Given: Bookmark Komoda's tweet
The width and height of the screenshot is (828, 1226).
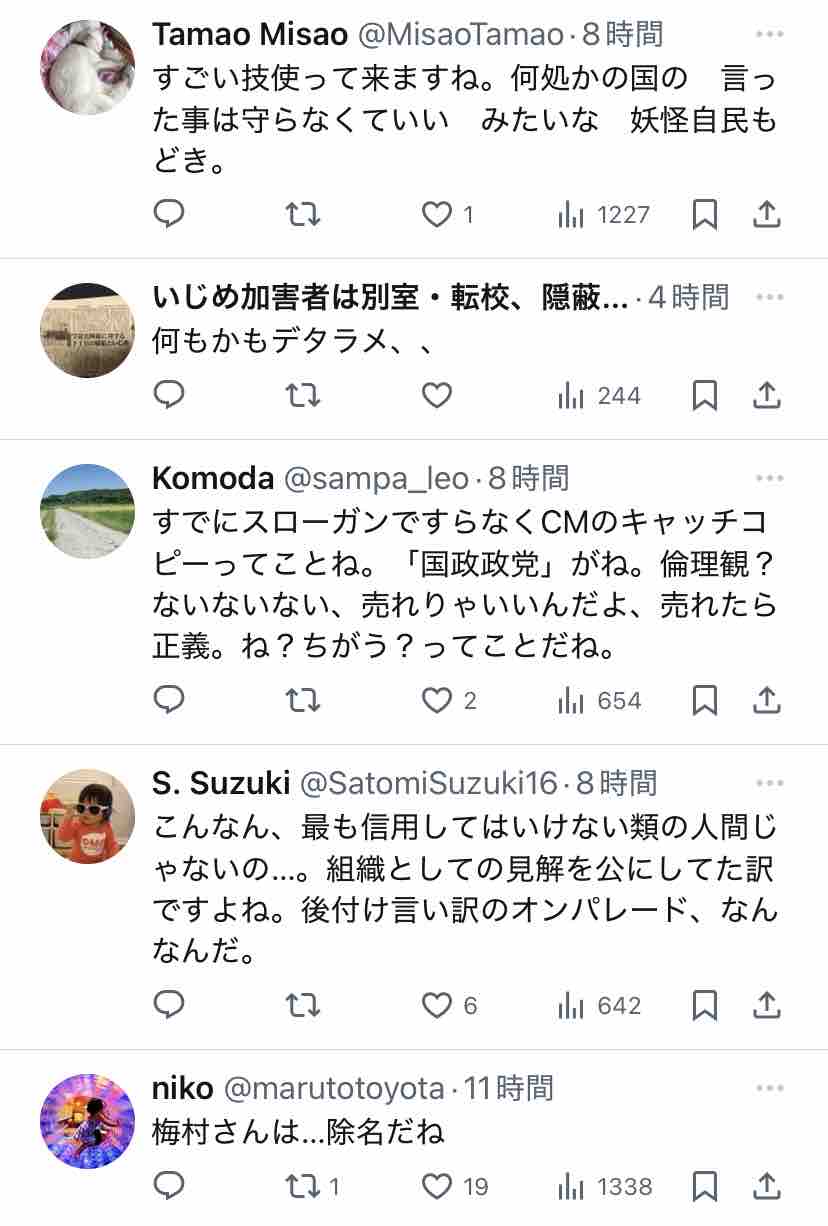Looking at the screenshot, I should pos(705,700).
